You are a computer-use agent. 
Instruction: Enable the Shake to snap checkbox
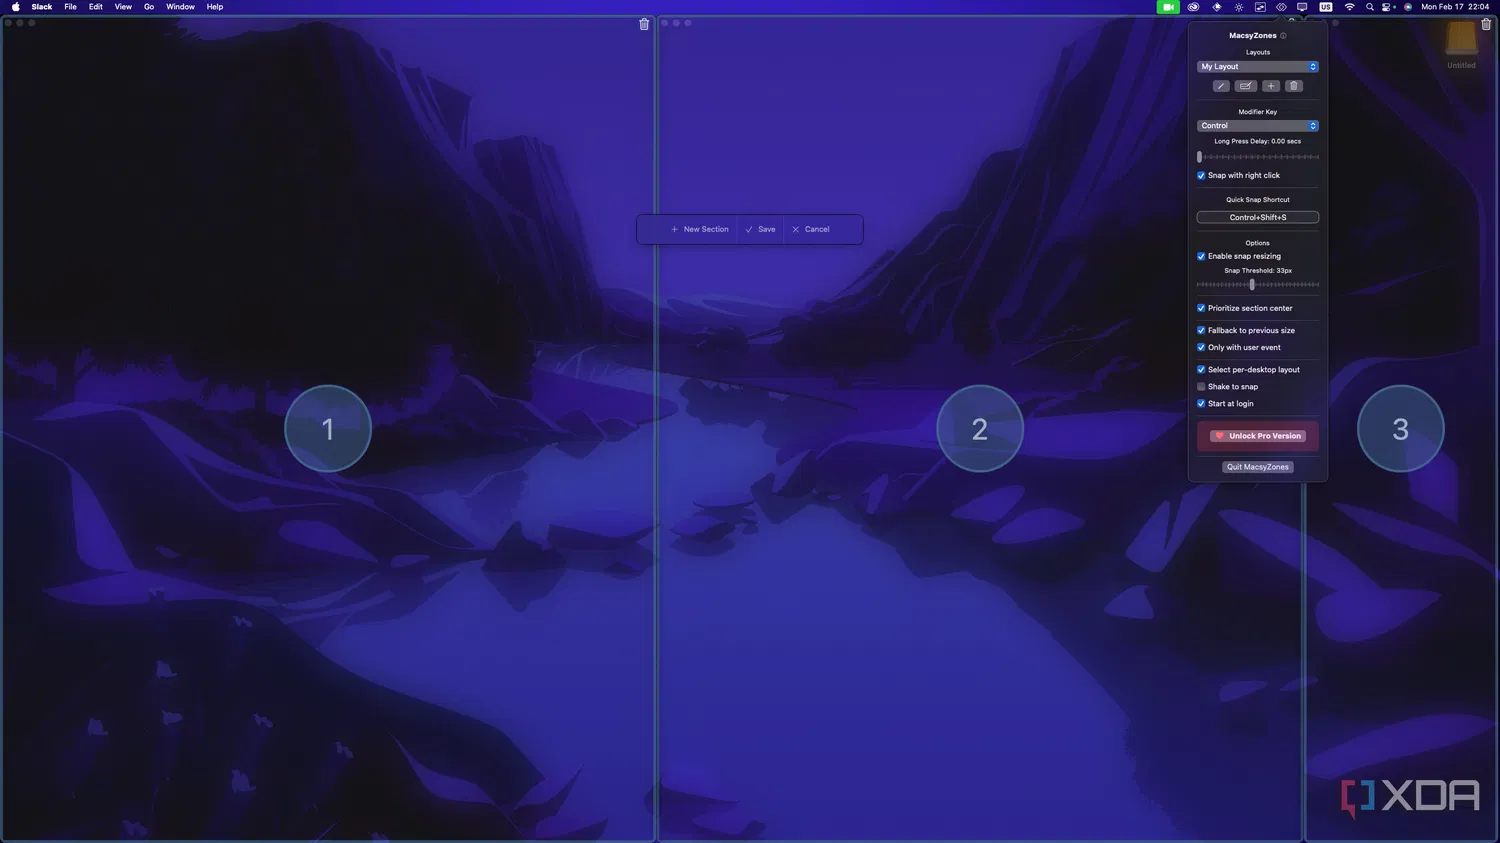pos(1201,387)
